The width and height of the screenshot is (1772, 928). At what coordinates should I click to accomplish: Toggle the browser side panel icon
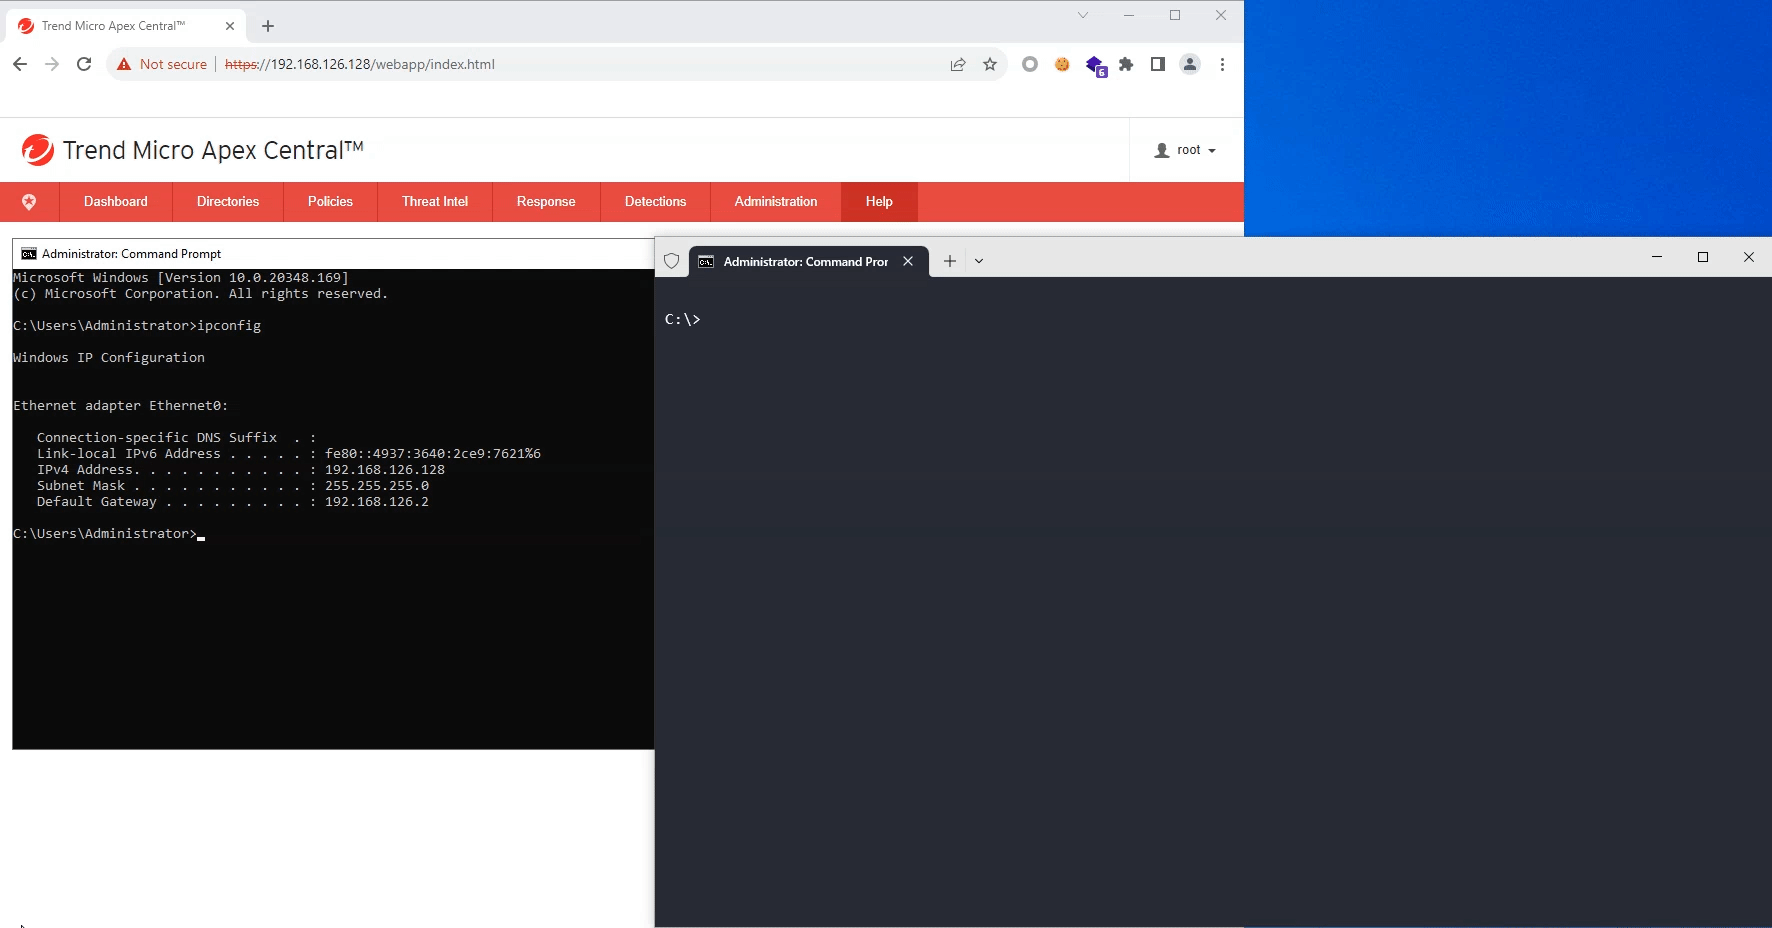[x=1157, y=64]
